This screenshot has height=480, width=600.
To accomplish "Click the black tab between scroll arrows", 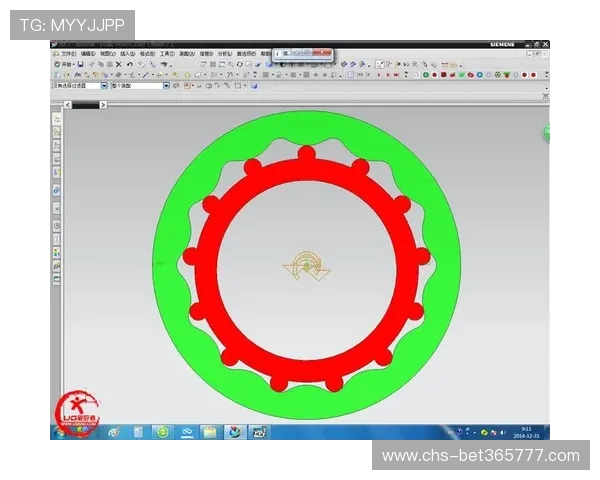I will pyautogui.click(x=86, y=105).
